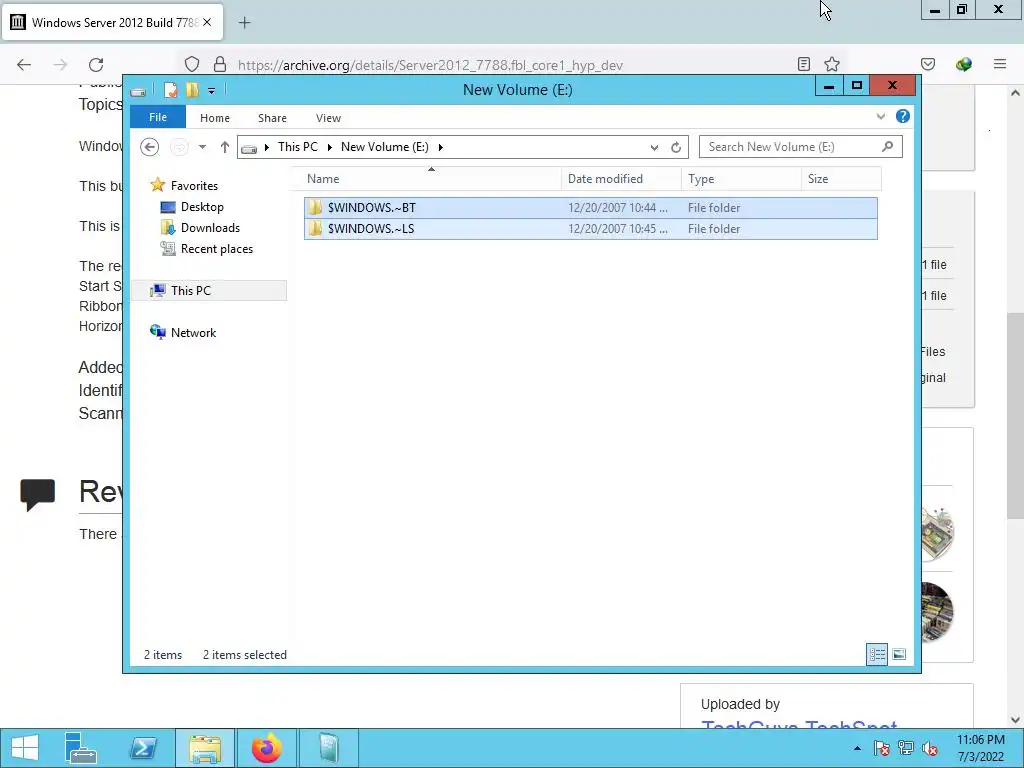This screenshot has width=1024, height=768.
Task: Open Downloads in the navigation pane
Action: pos(210,228)
